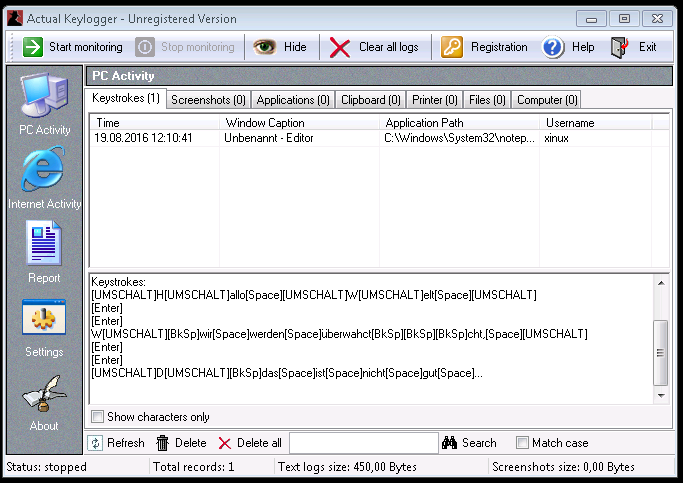The width and height of the screenshot is (683, 483).
Task: Click the search text input field
Action: pyautogui.click(x=364, y=443)
